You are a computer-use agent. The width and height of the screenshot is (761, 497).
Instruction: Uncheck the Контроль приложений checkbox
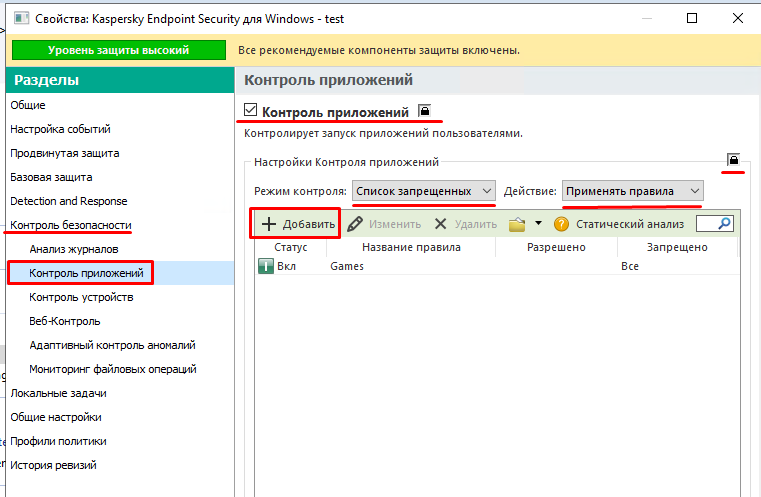[x=250, y=110]
